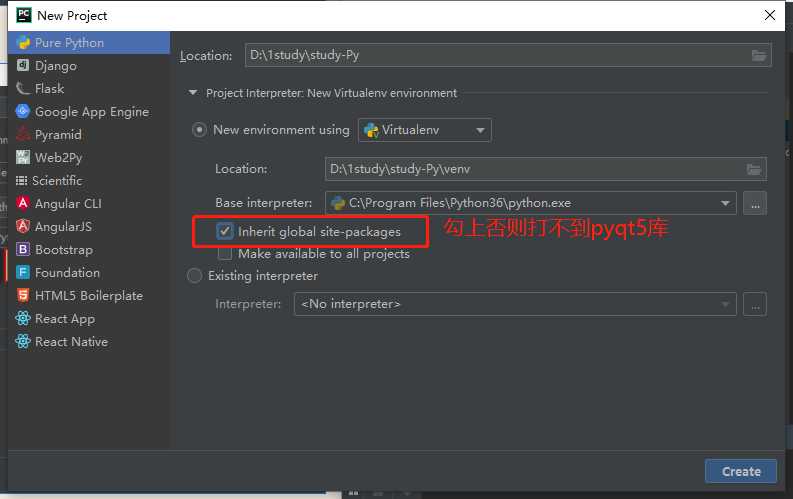Collapse the Project Interpreter section

(193, 93)
